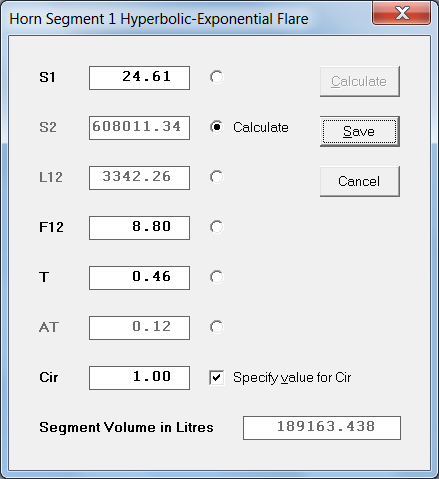Click the 'AT' label
Viewport: 439px width, 479px height.
(x=49, y=327)
